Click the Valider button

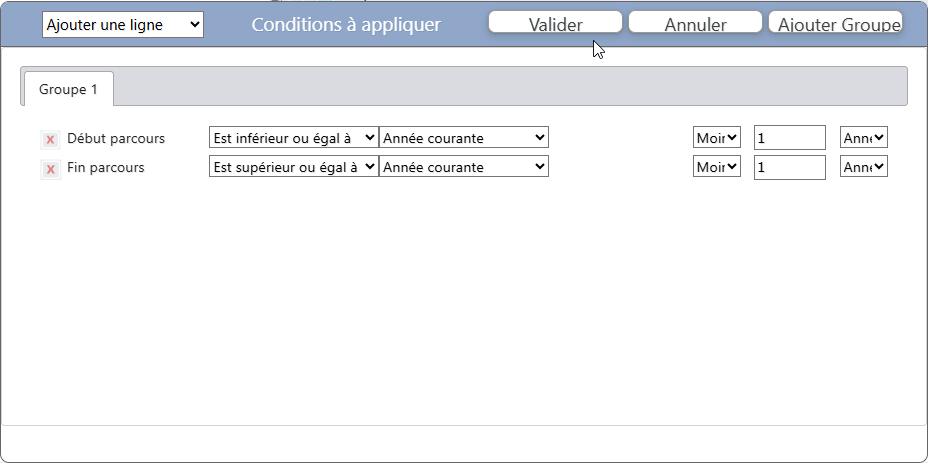[x=555, y=24]
